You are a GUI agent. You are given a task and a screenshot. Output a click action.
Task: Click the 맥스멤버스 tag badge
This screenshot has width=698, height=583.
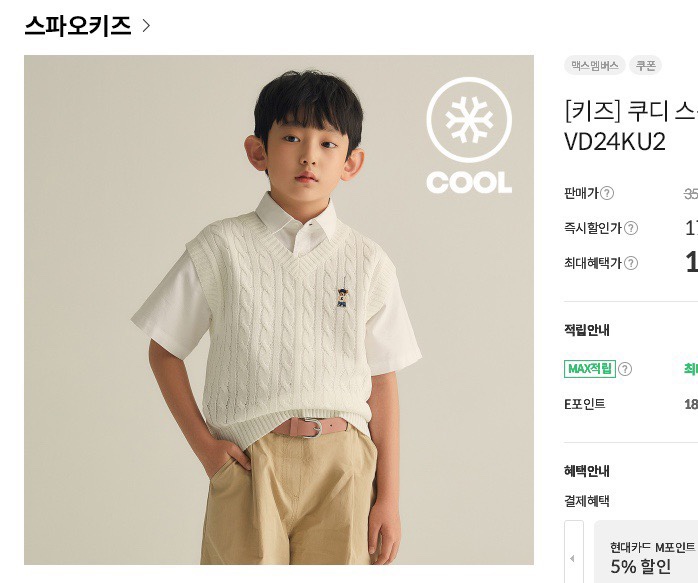[595, 66]
